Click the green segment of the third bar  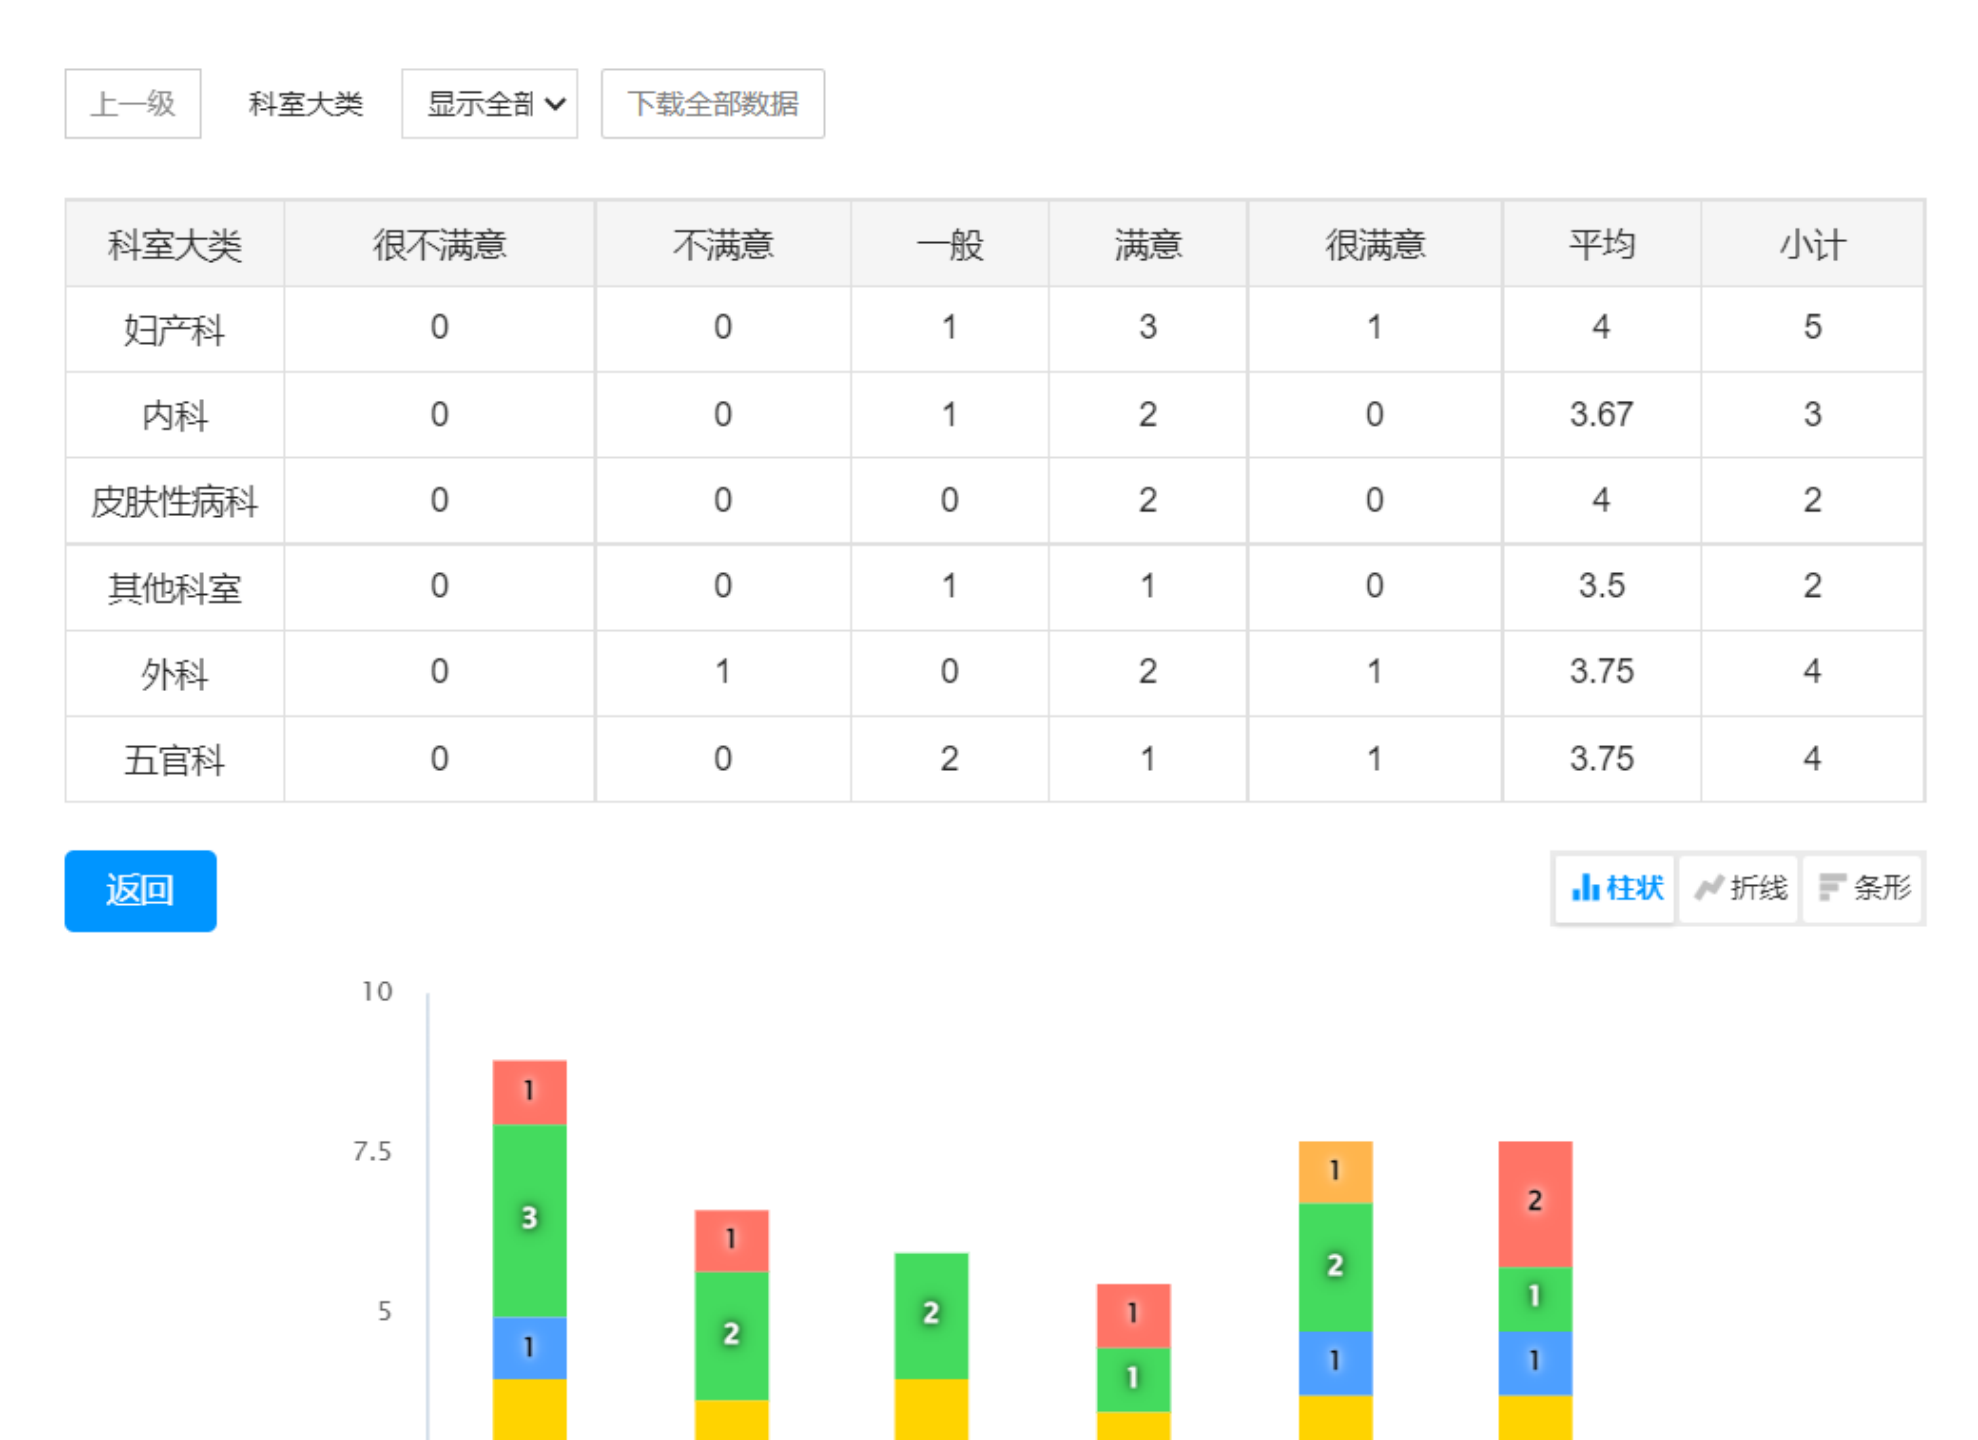point(931,1316)
